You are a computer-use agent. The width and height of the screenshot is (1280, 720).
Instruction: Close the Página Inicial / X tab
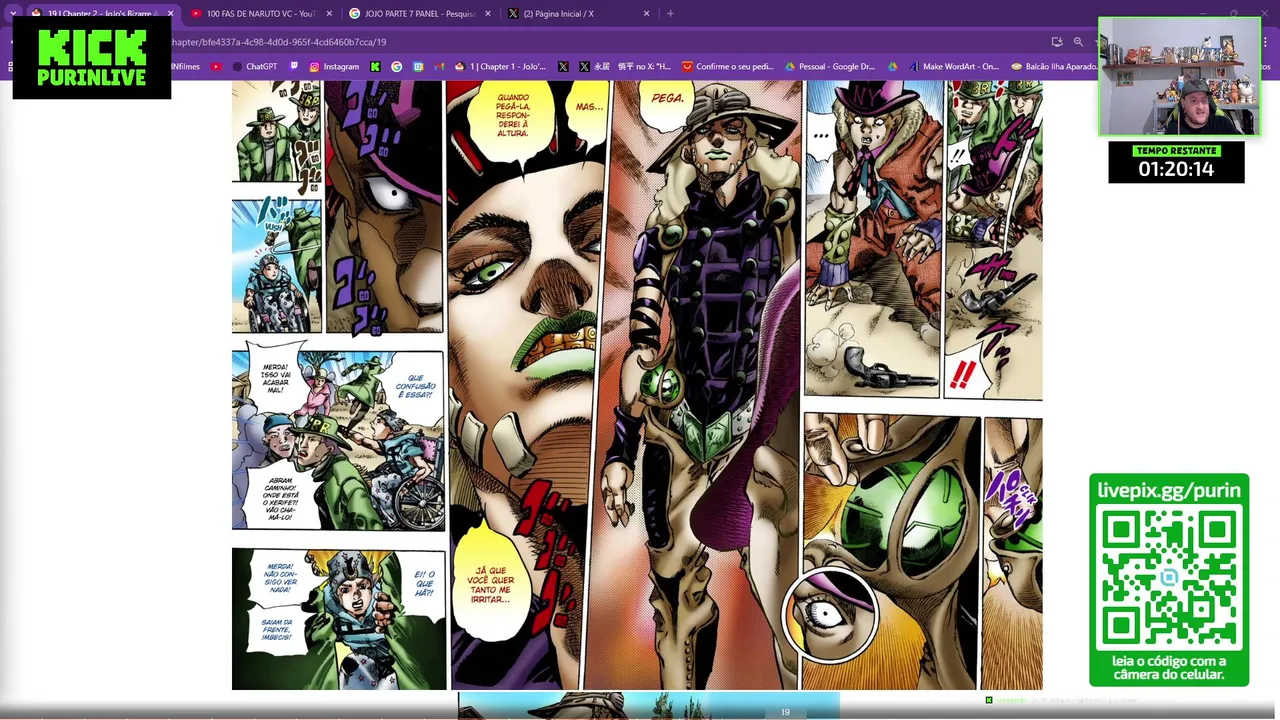(646, 14)
